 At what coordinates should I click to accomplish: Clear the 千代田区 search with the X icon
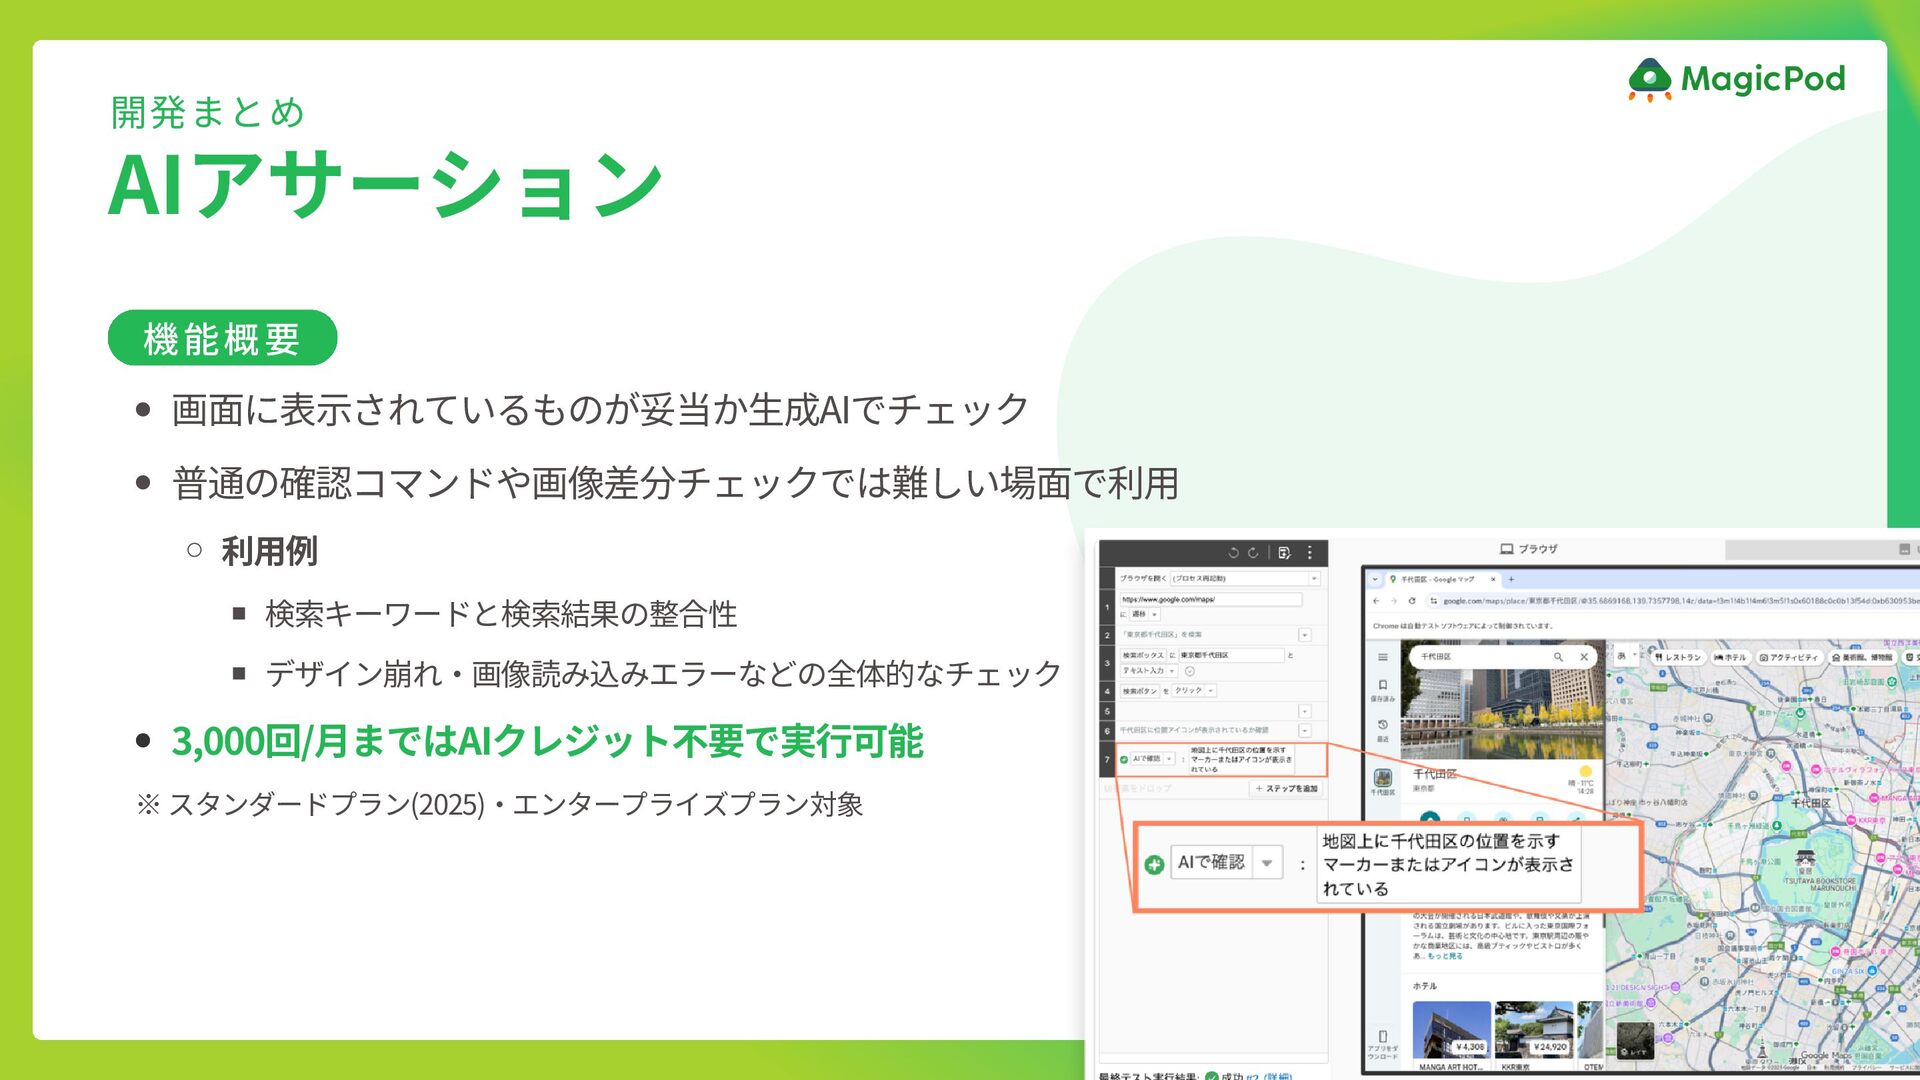[x=1584, y=657]
